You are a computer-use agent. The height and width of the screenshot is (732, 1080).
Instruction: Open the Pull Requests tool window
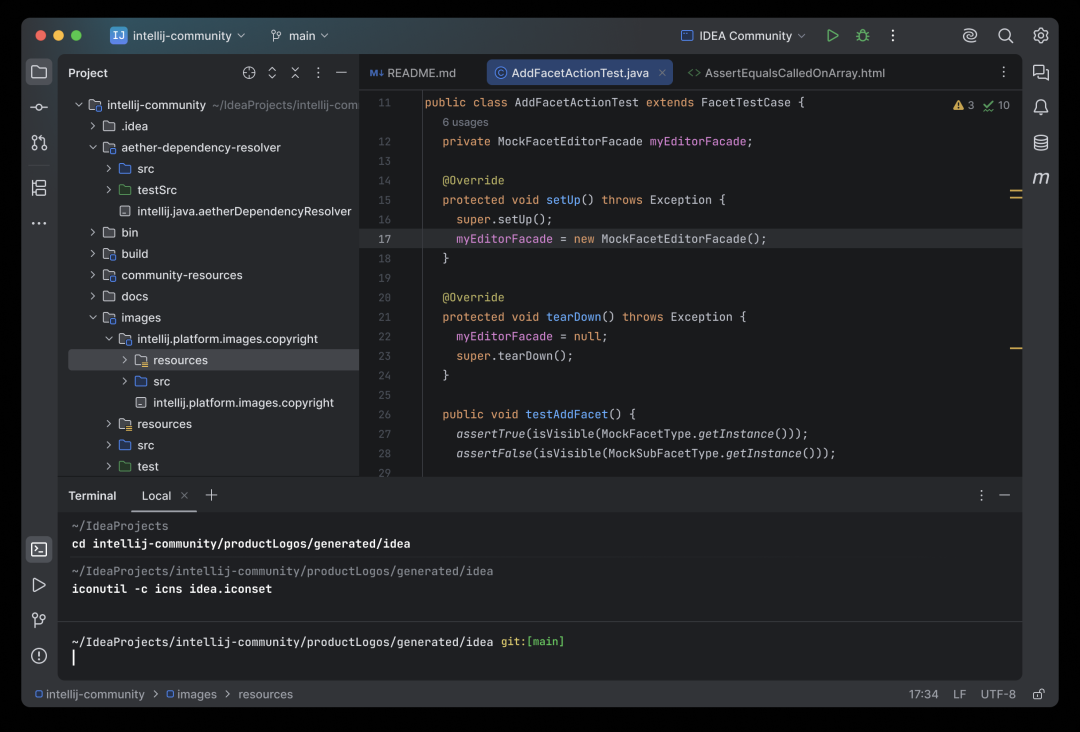click(39, 143)
